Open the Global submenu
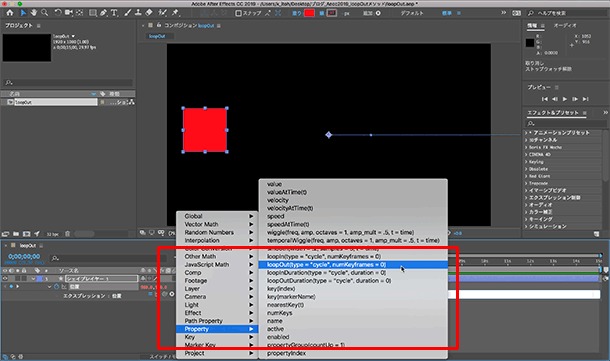 pos(217,216)
